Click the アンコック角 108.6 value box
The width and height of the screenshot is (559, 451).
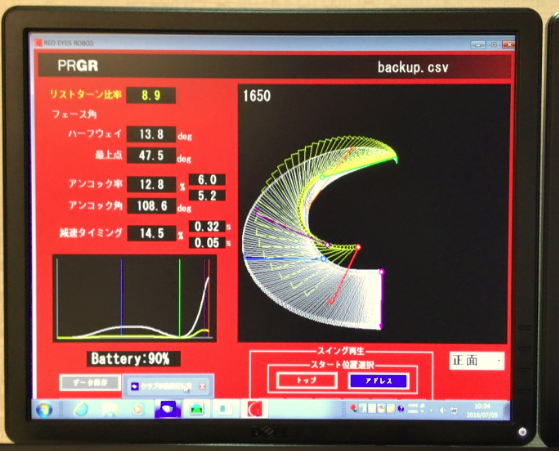pos(152,206)
